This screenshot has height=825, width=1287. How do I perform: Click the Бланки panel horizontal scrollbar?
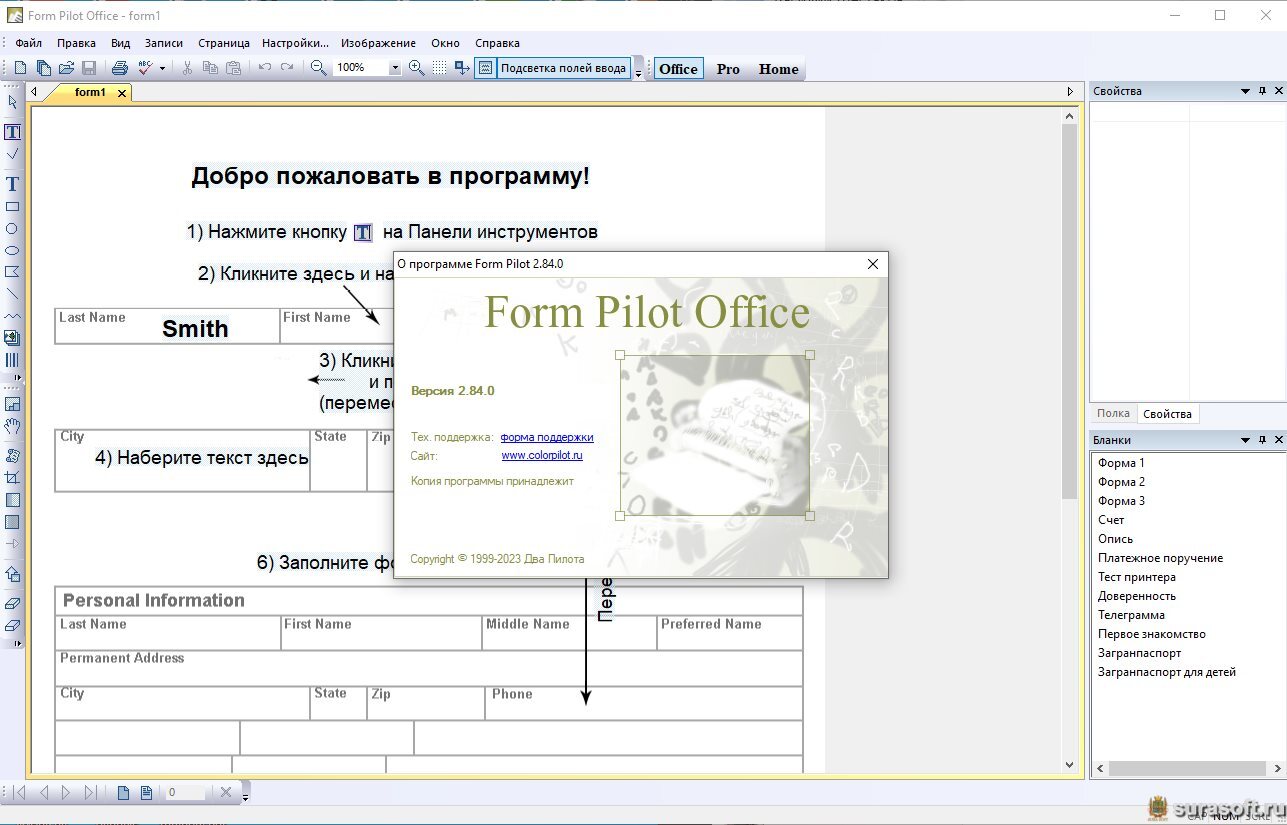pos(1185,769)
